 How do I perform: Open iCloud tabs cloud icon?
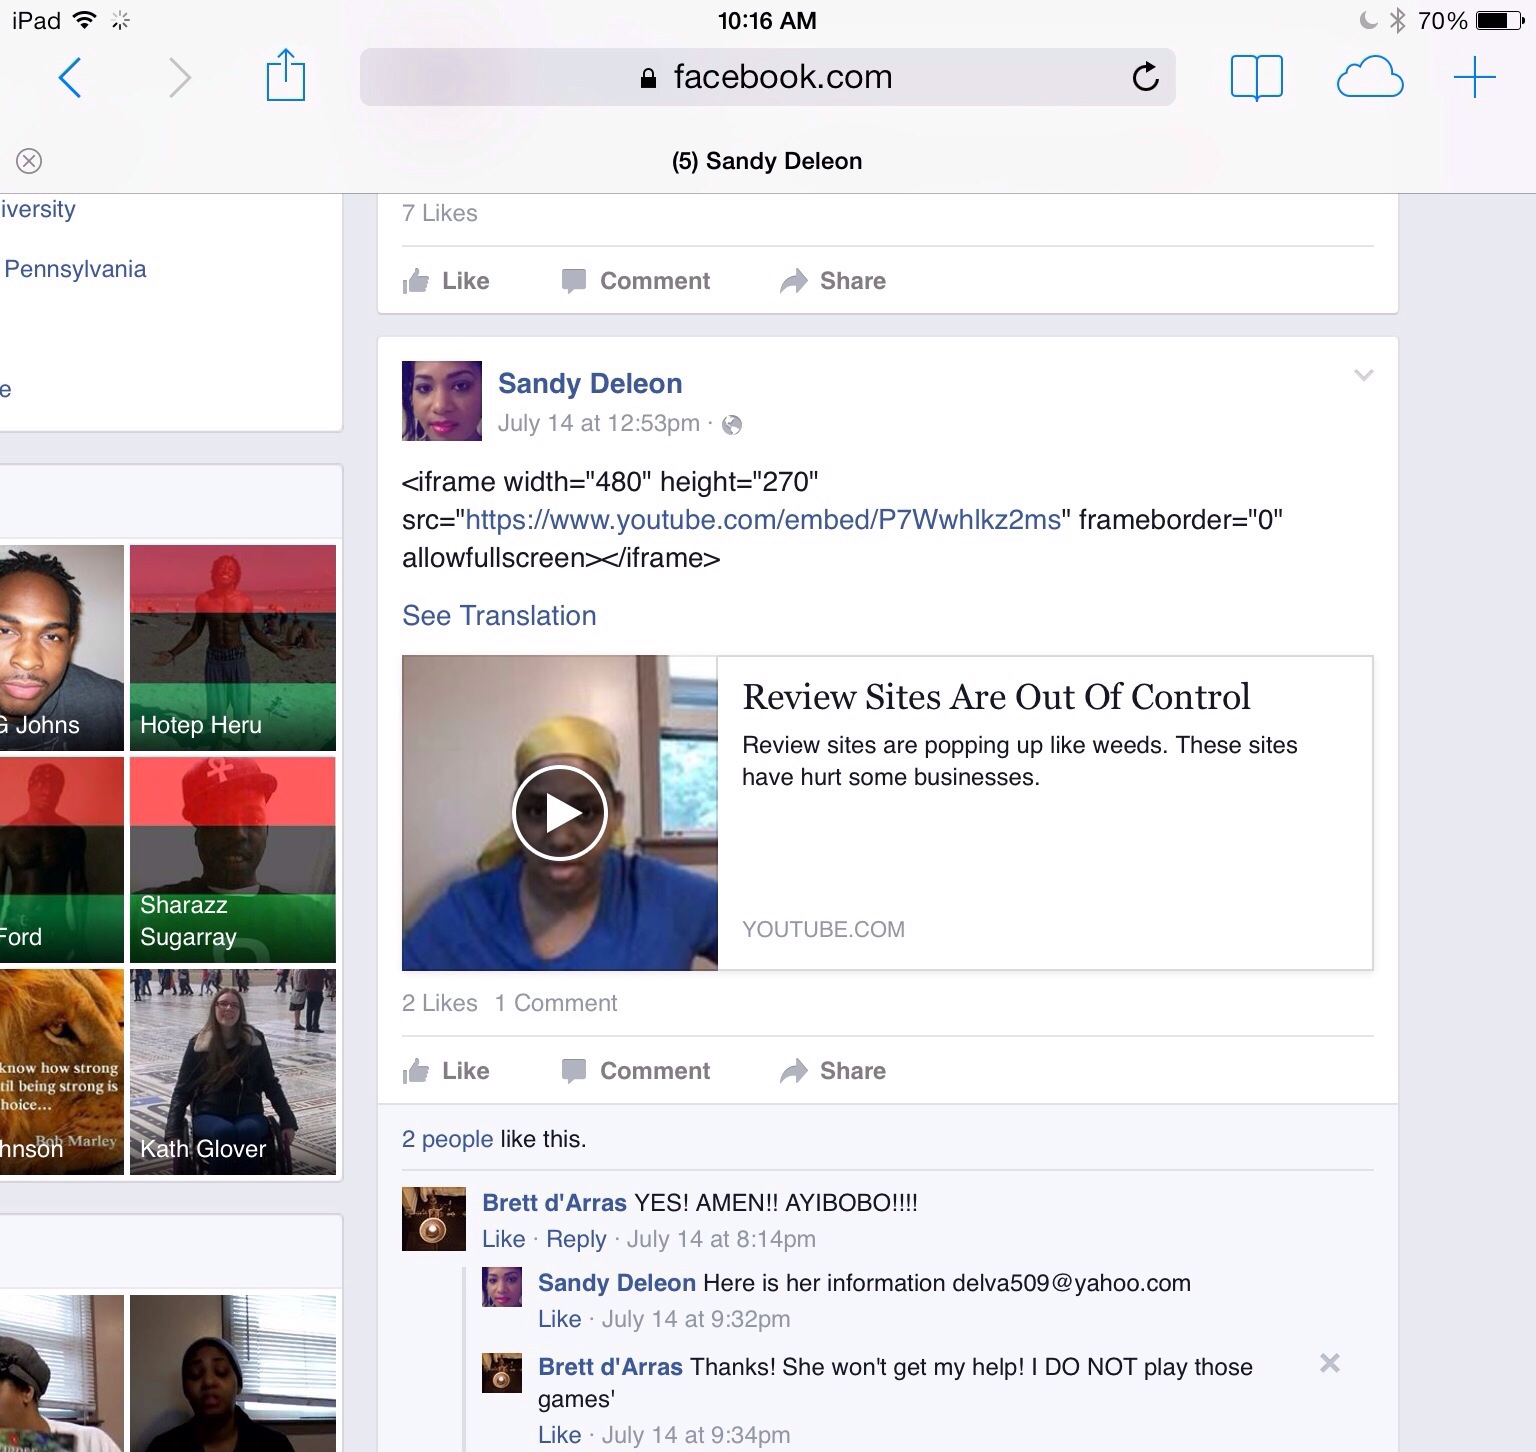pyautogui.click(x=1370, y=77)
